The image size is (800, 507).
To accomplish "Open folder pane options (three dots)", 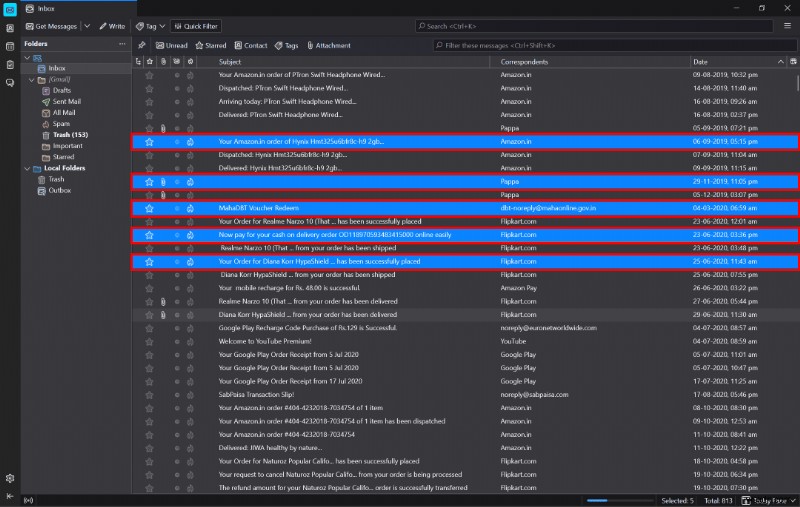I will (122, 44).
